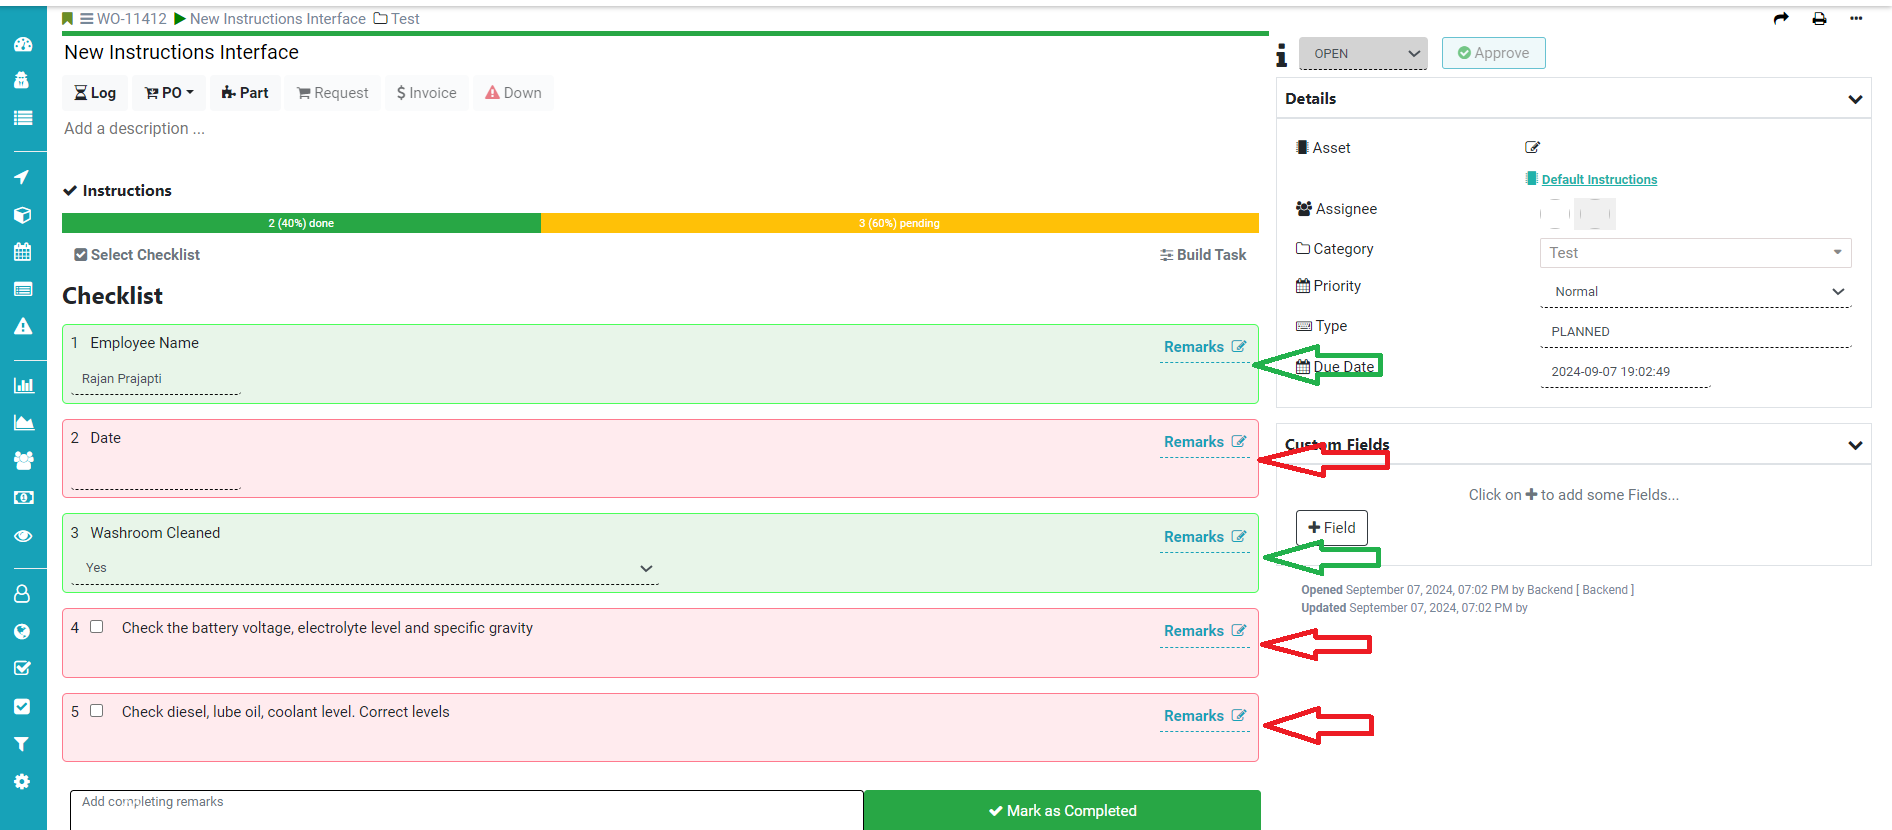This screenshot has height=830, width=1892.
Task: Click the print icon
Action: (x=1819, y=19)
